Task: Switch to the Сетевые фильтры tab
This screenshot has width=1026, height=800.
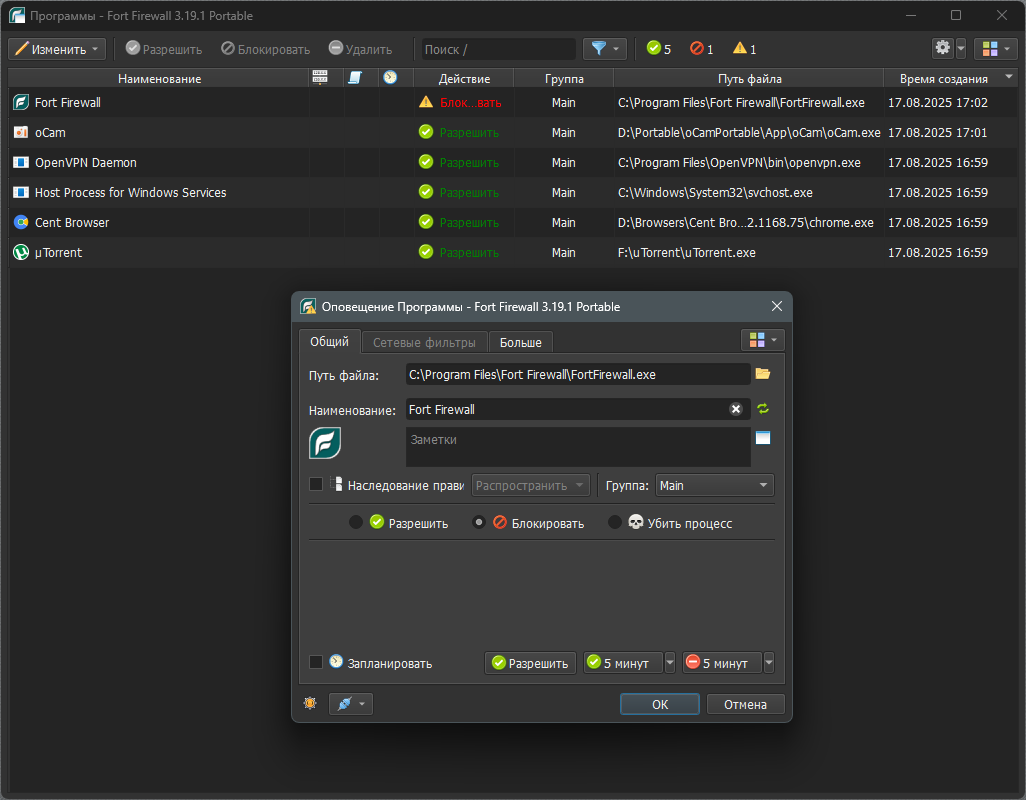Action: tap(424, 342)
